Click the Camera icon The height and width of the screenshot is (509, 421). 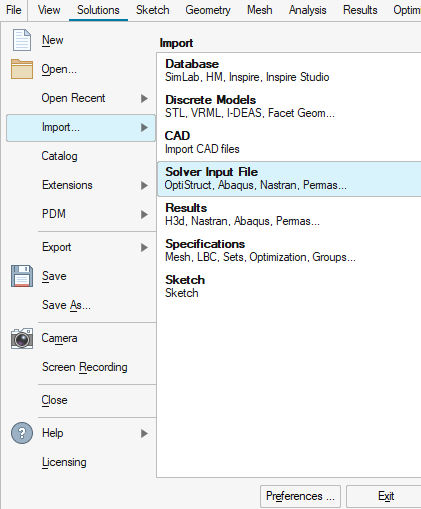point(22,338)
